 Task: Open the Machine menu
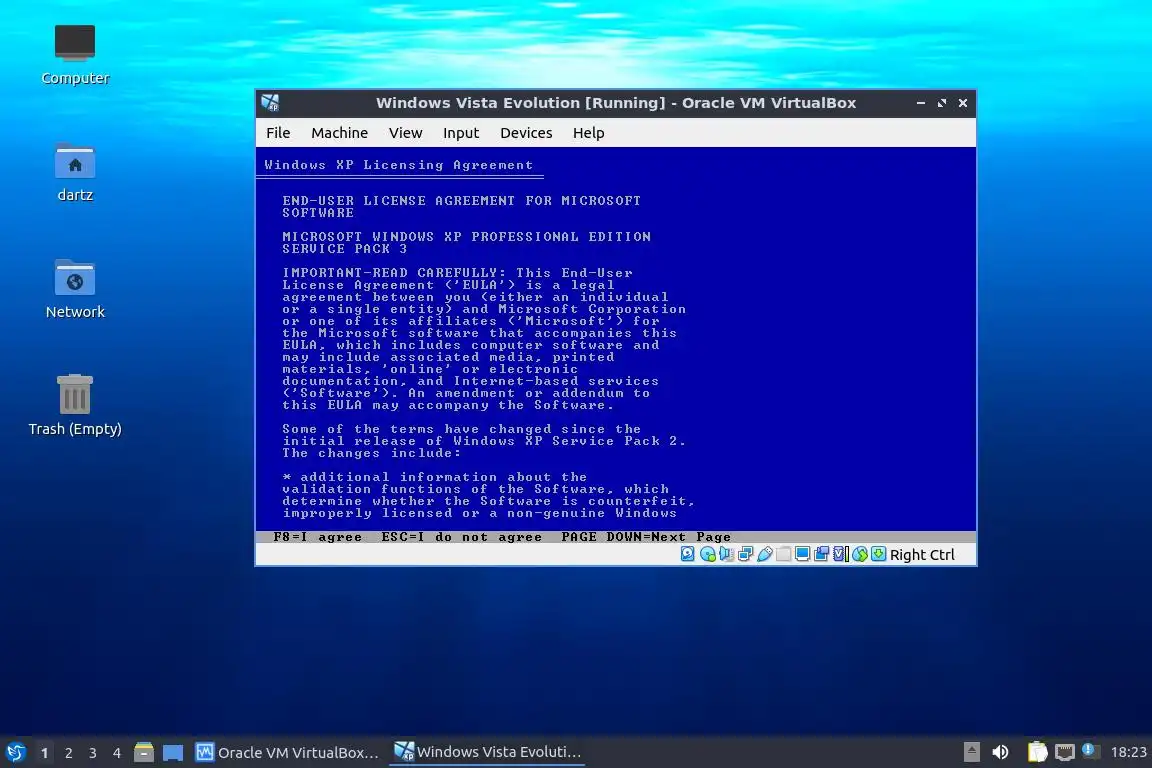[x=339, y=133]
